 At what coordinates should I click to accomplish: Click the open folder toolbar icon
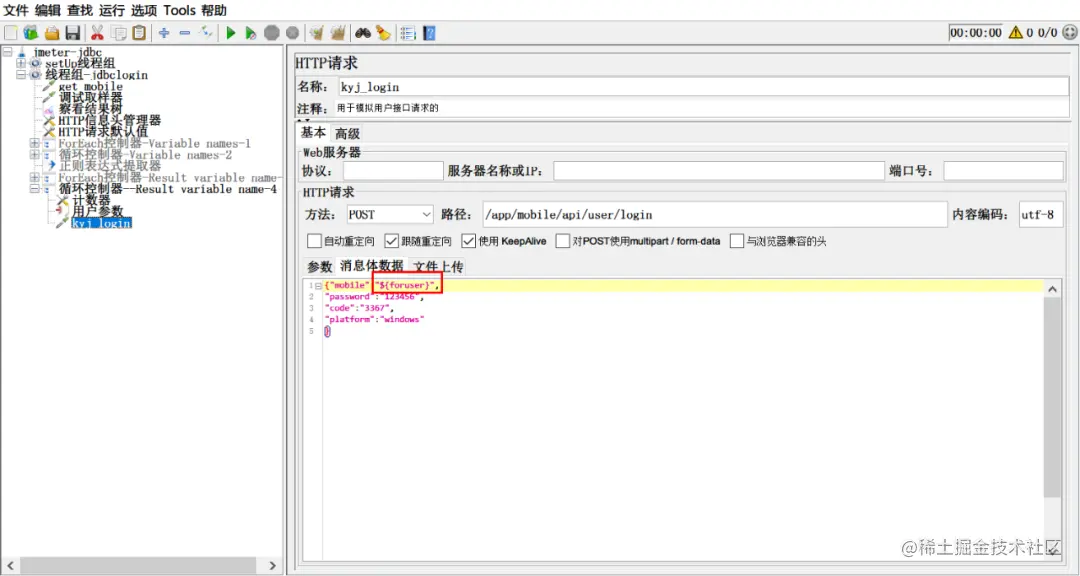pos(52,32)
